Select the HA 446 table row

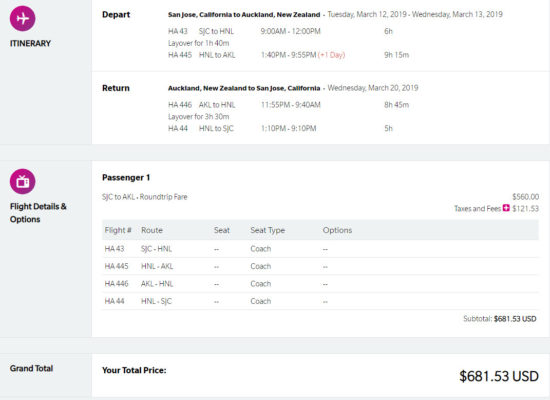click(x=320, y=284)
